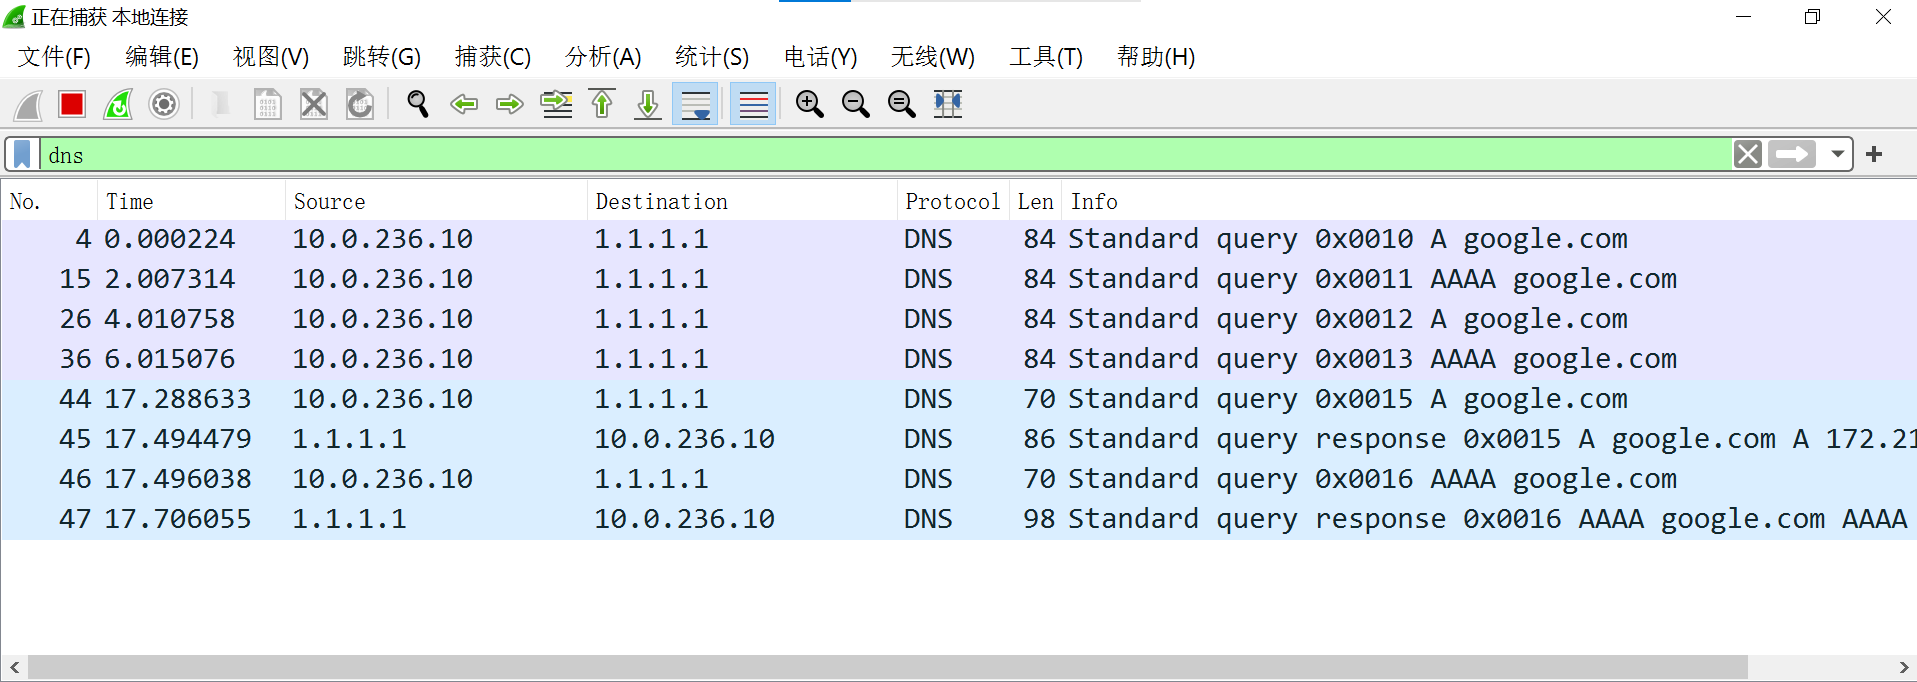1917x682 pixels.
Task: Open the 分析(A) menu
Action: click(x=603, y=57)
